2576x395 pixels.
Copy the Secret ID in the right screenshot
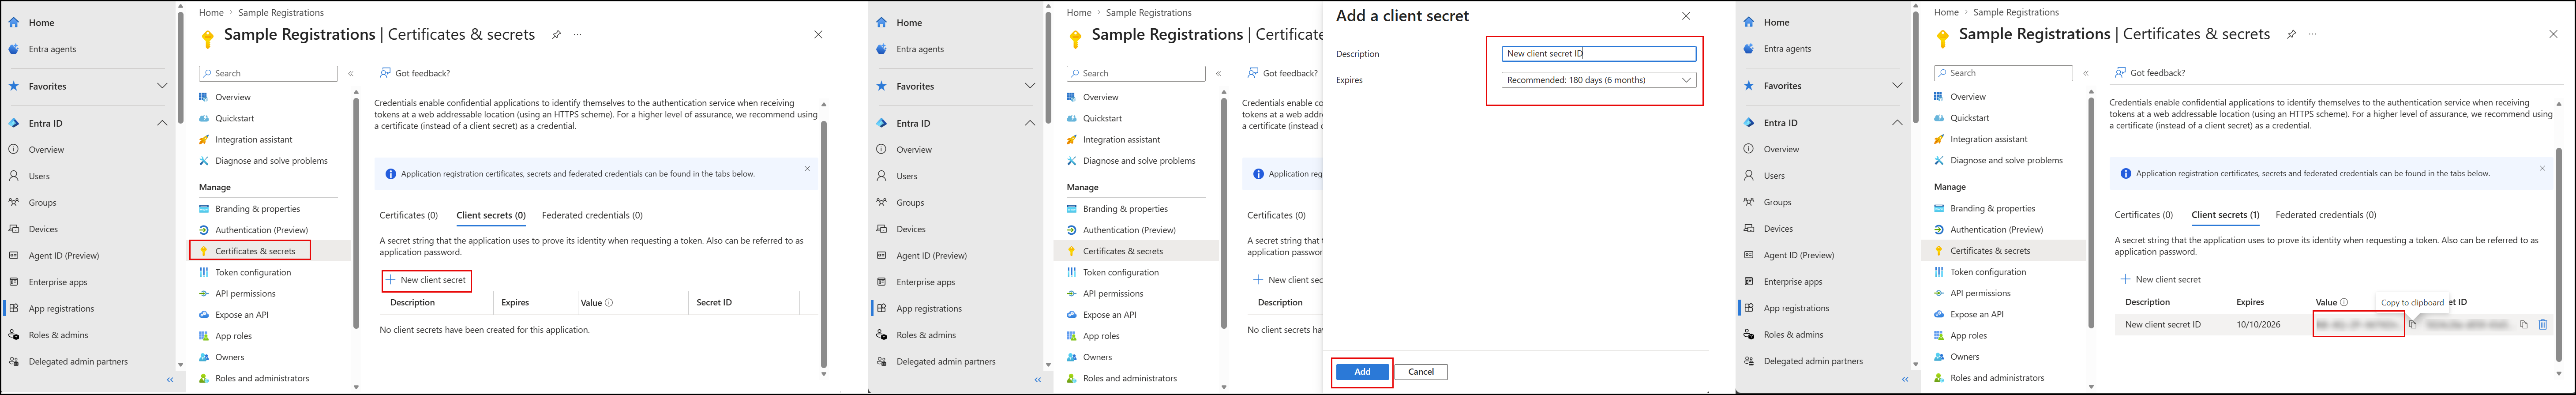[x=2524, y=325]
